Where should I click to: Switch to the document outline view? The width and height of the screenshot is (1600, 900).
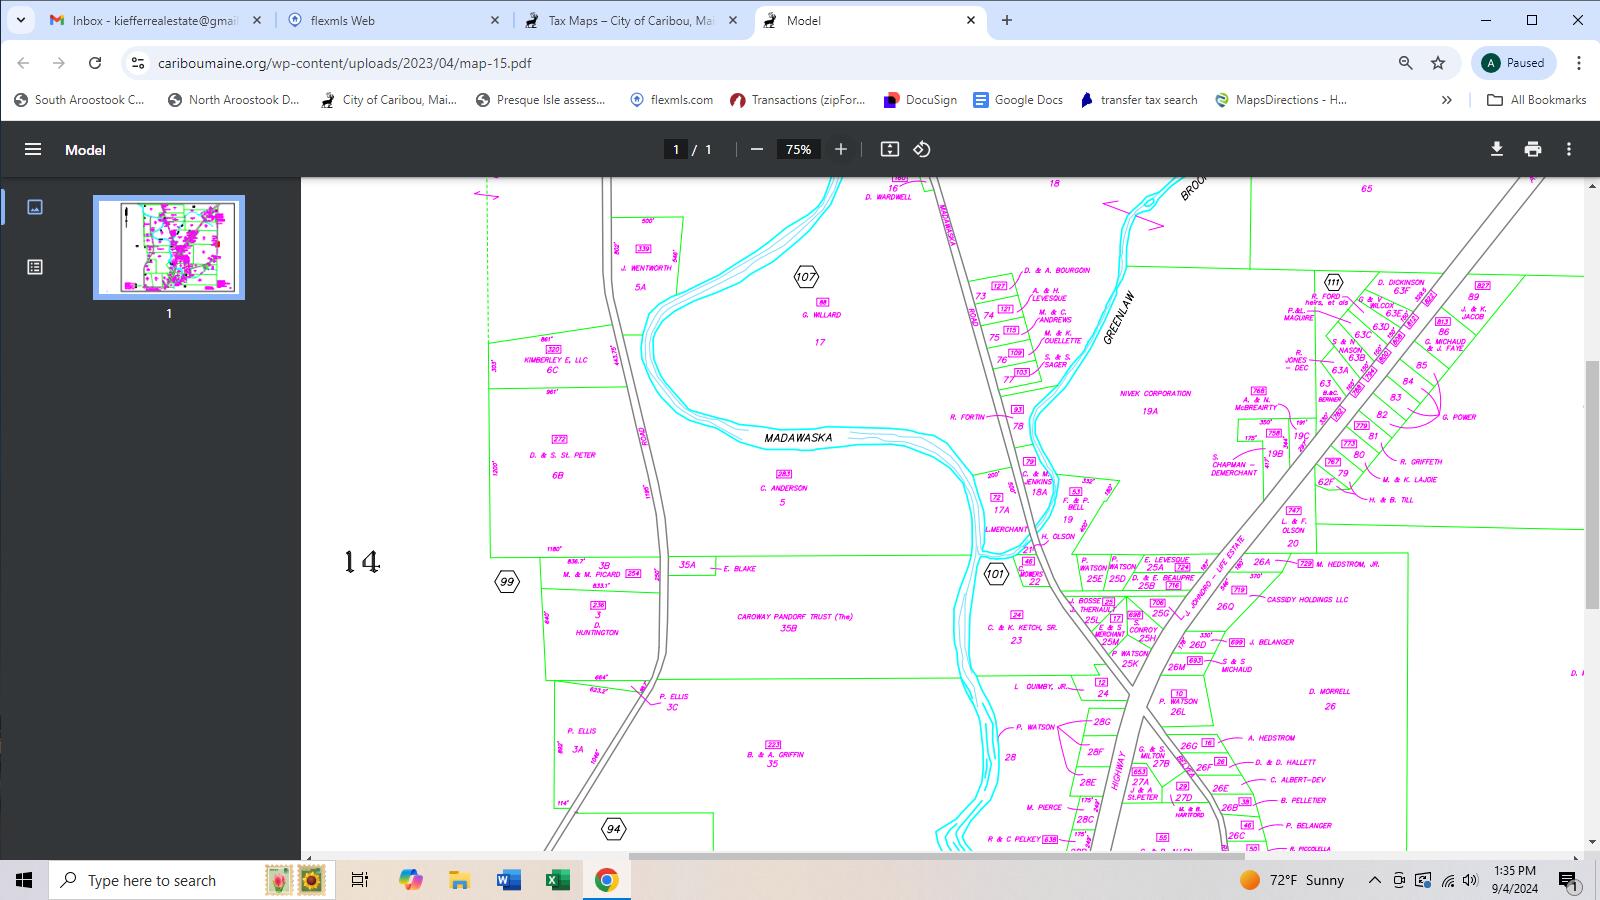[35, 267]
